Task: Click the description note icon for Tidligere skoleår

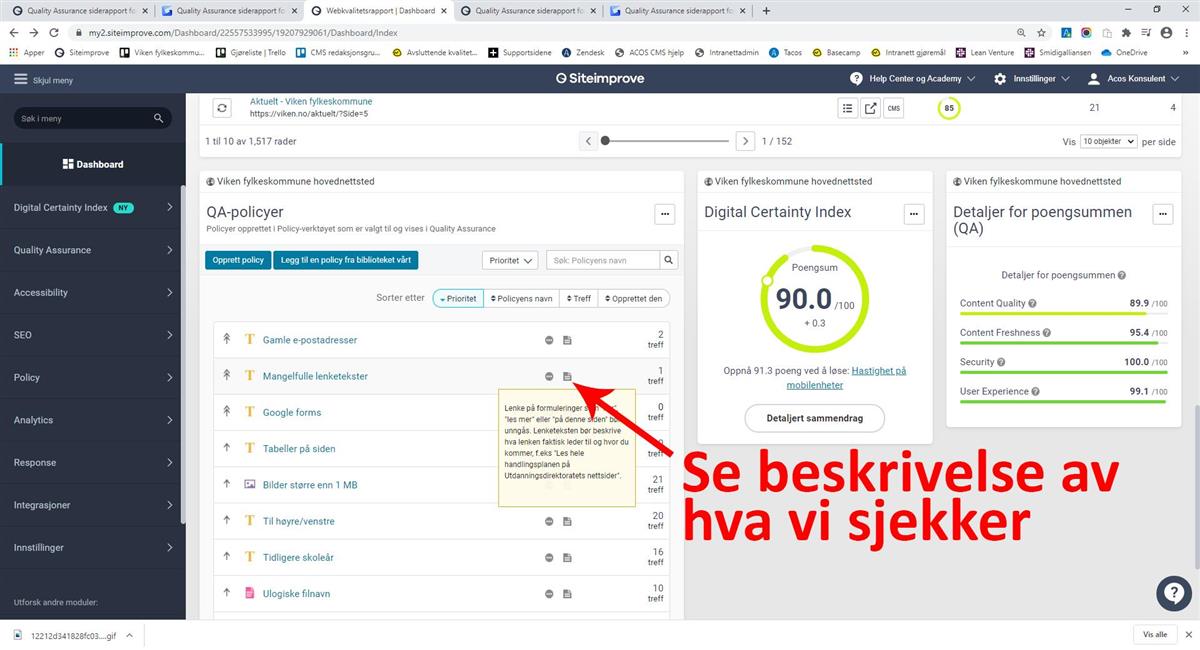Action: click(x=568, y=557)
